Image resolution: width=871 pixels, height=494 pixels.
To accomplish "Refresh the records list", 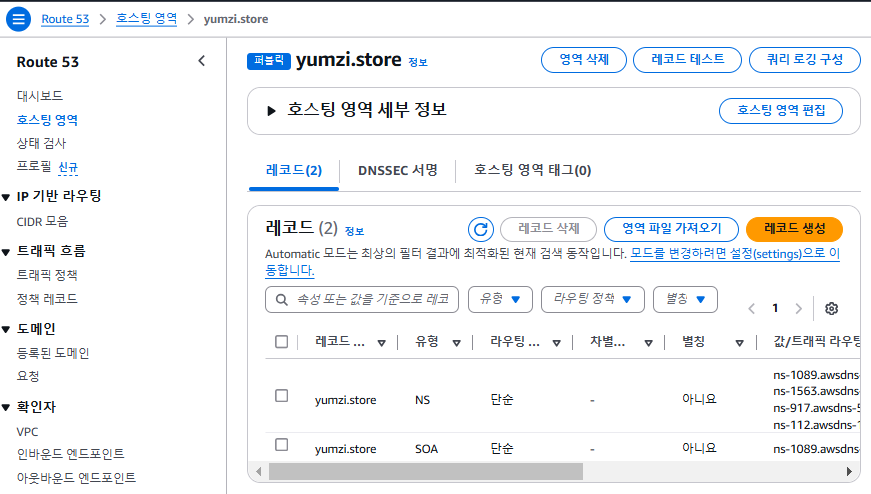I will (x=480, y=229).
